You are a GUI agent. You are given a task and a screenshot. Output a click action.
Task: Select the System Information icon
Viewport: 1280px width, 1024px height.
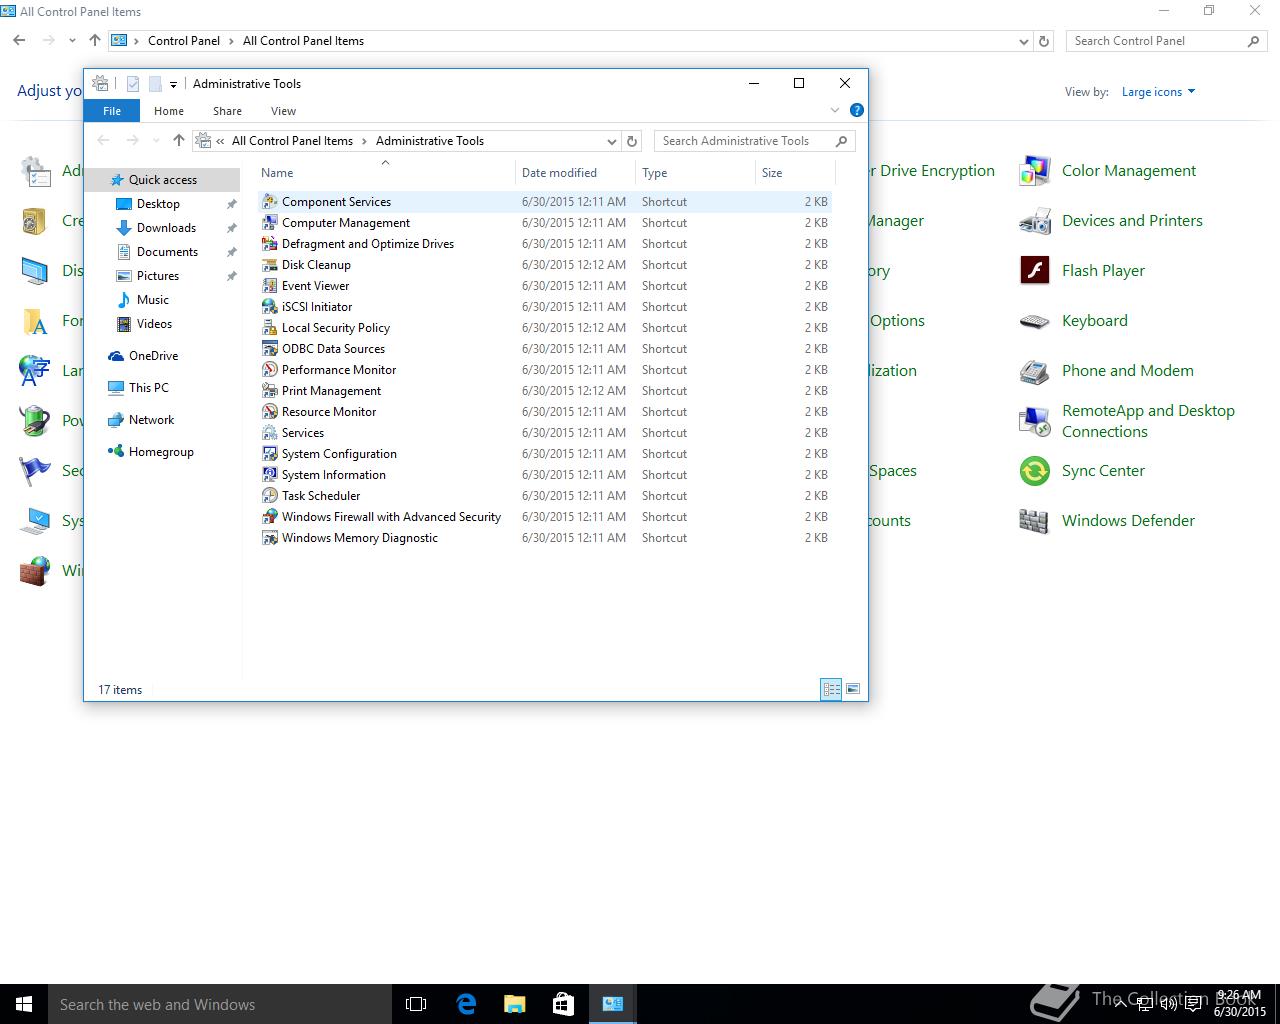tap(270, 474)
